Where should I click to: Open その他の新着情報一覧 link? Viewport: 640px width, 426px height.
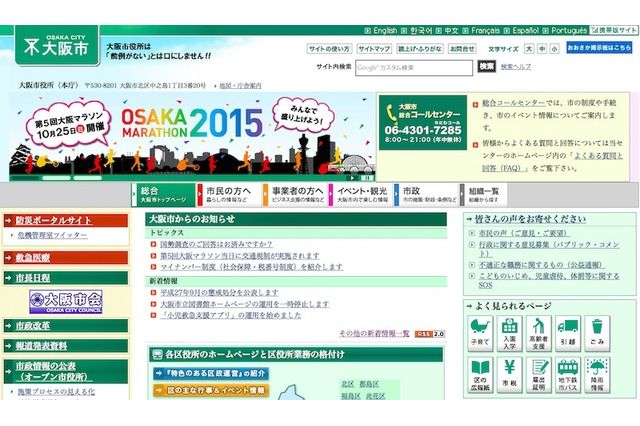click(x=374, y=333)
